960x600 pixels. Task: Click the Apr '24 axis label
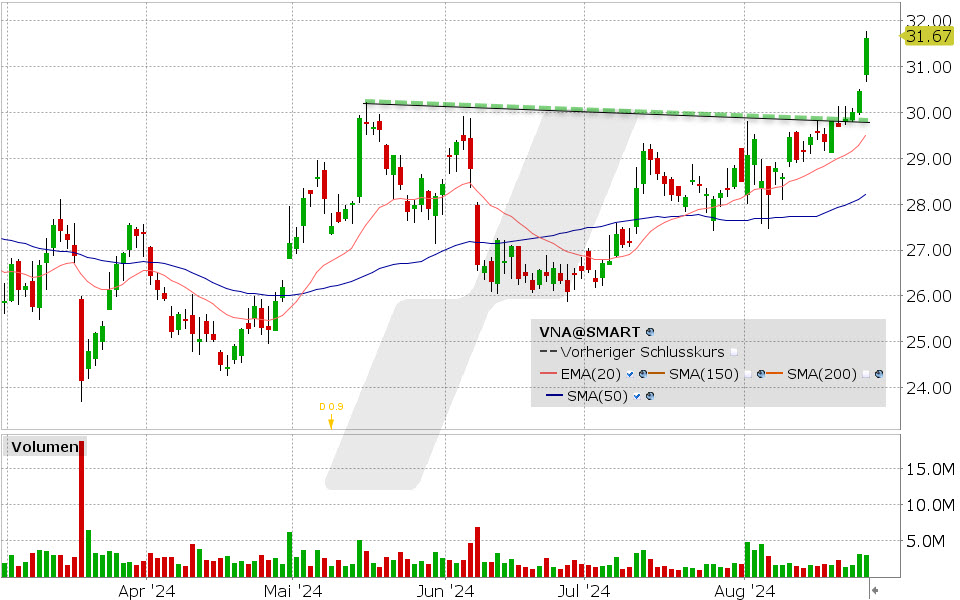point(146,591)
